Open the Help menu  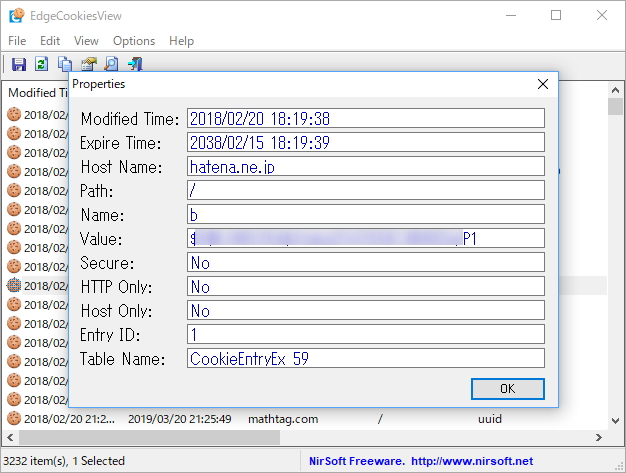181,41
